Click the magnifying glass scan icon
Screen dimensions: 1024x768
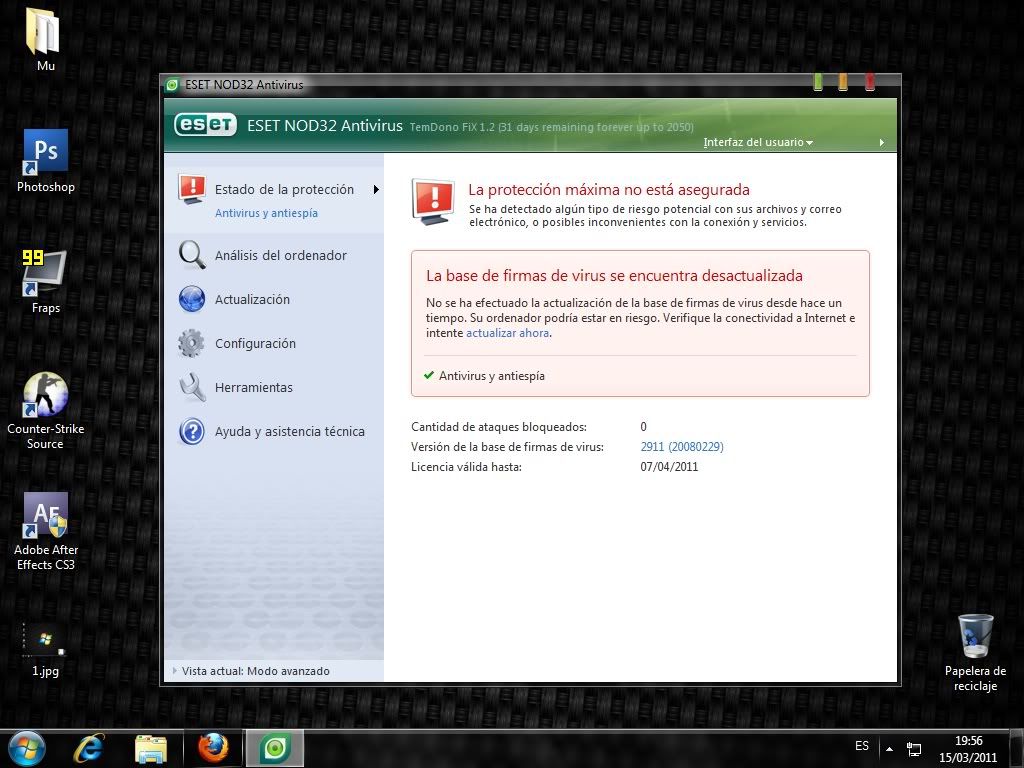coord(192,255)
